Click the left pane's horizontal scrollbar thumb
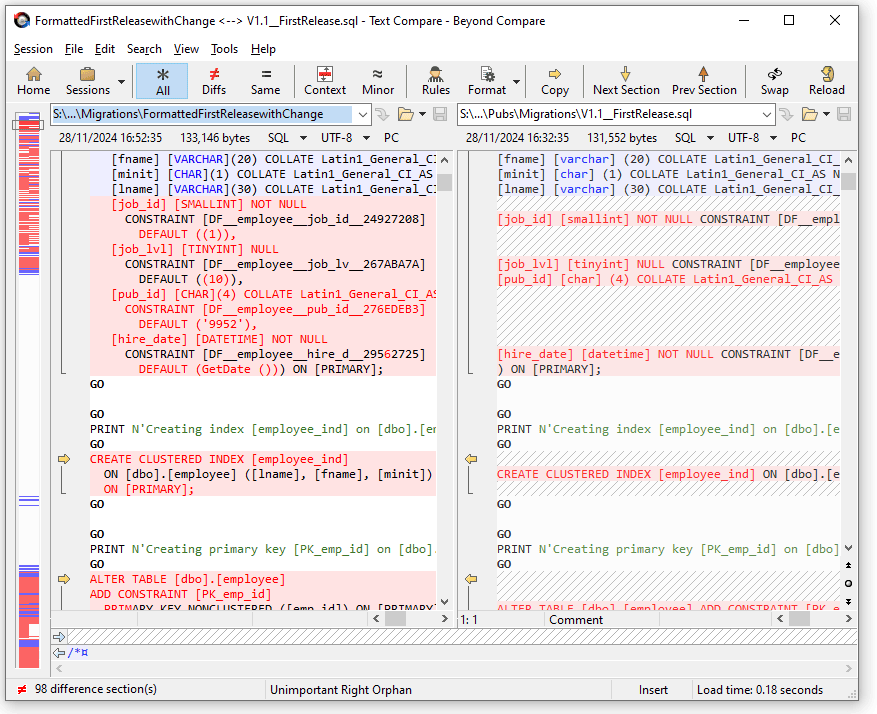The height and width of the screenshot is (714, 877). pos(395,619)
